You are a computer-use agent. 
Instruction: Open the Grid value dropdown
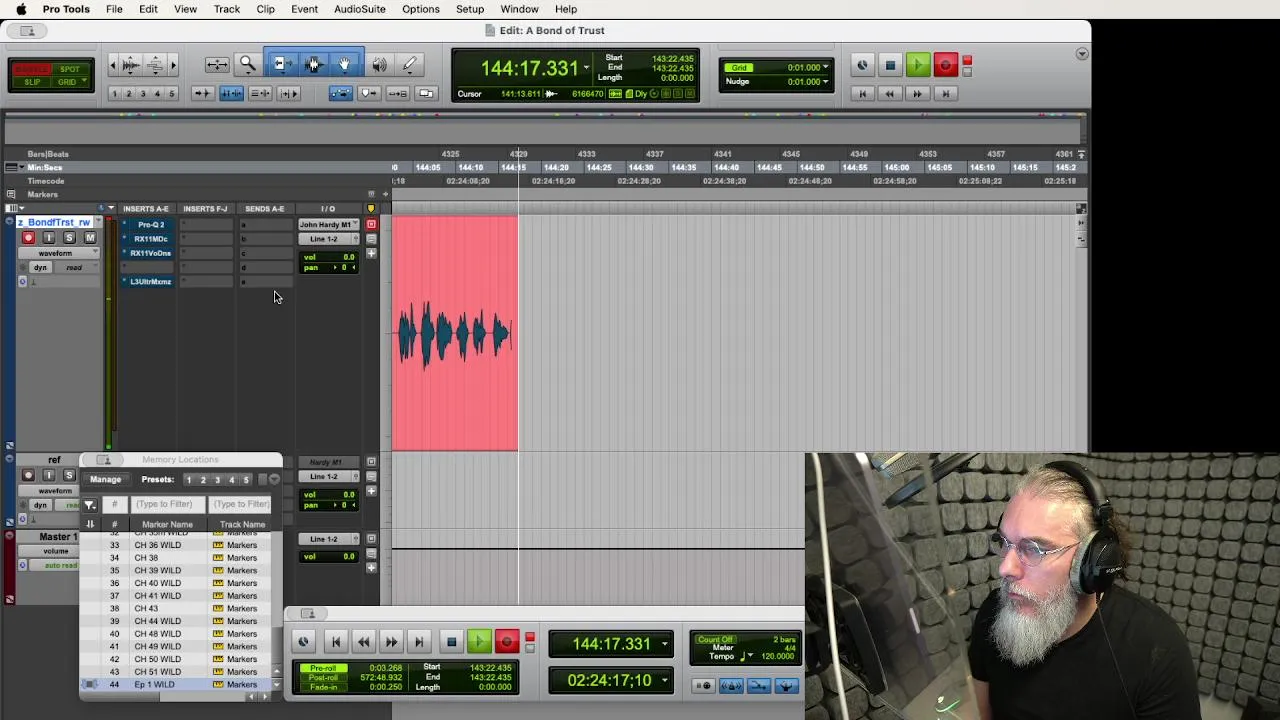tap(825, 68)
